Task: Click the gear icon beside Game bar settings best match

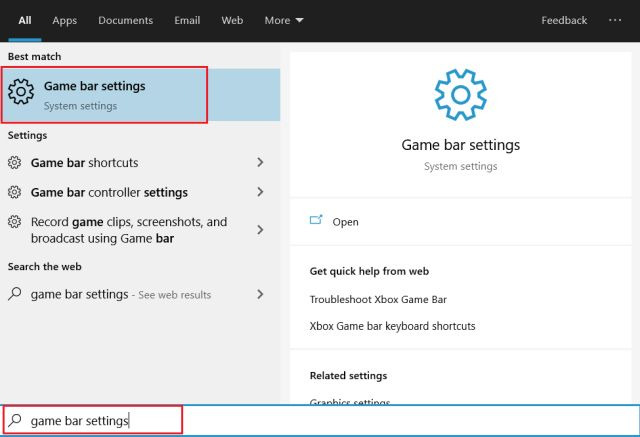Action: click(x=21, y=92)
